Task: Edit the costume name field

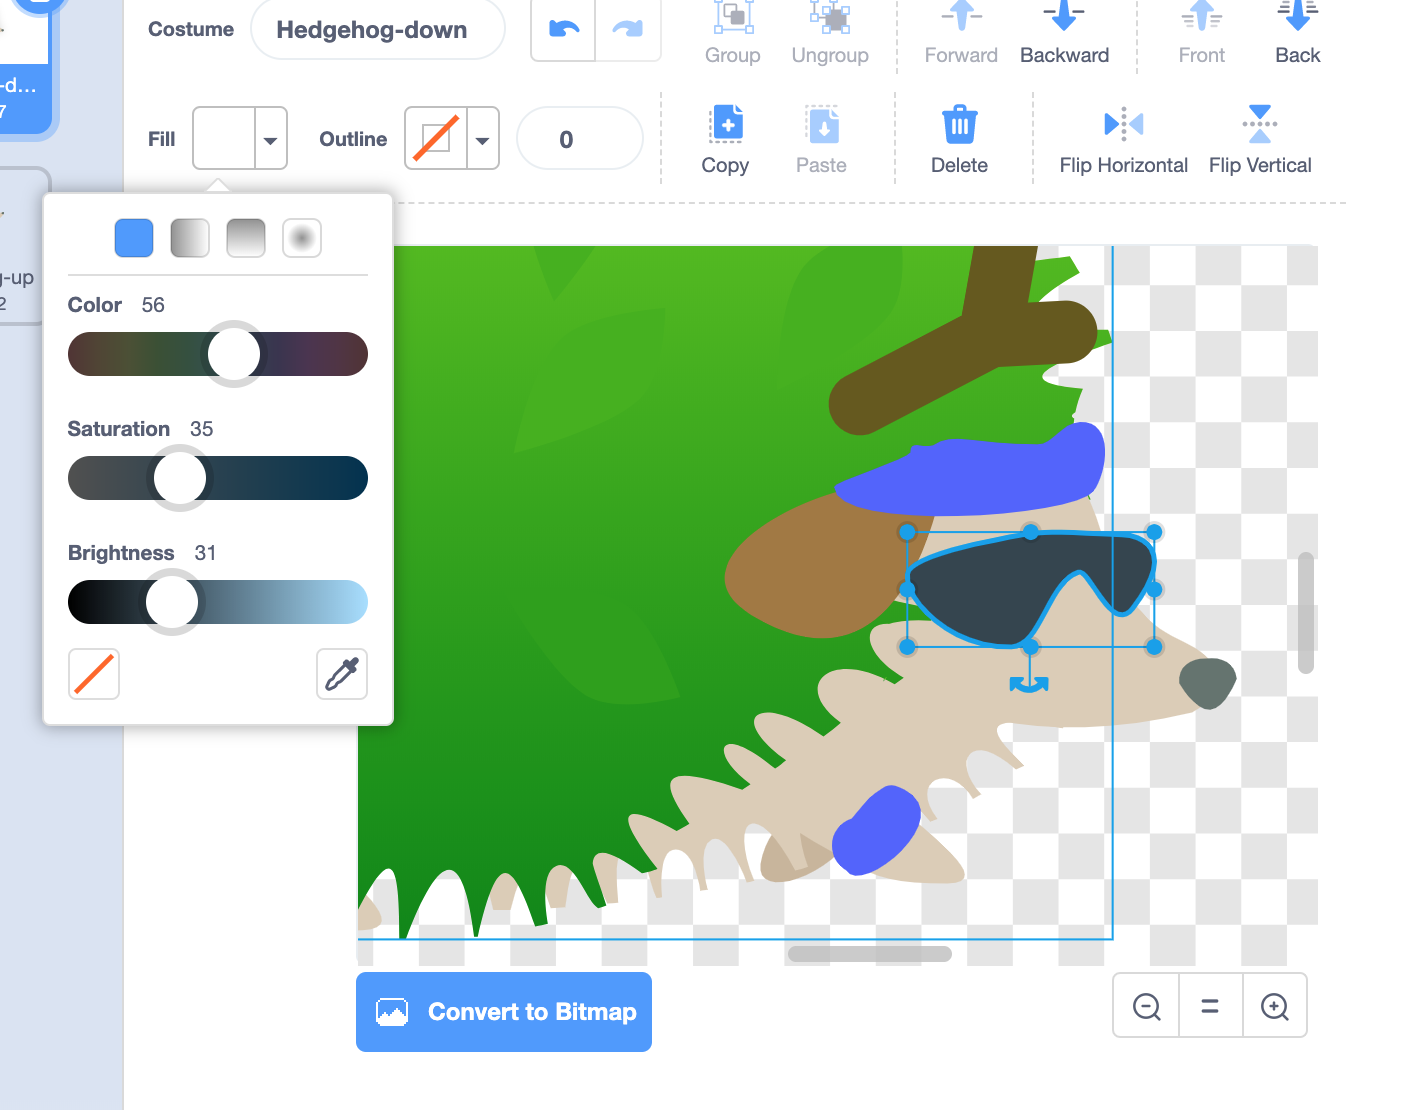Action: (377, 30)
